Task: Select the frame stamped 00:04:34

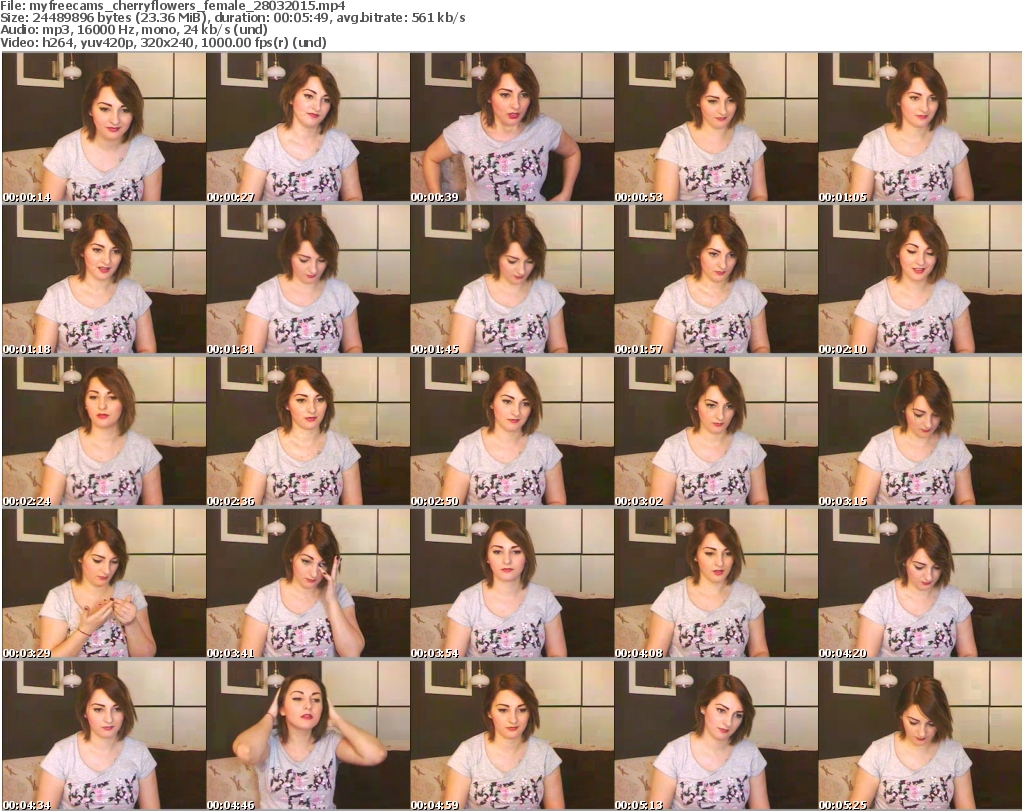Action: (x=104, y=736)
